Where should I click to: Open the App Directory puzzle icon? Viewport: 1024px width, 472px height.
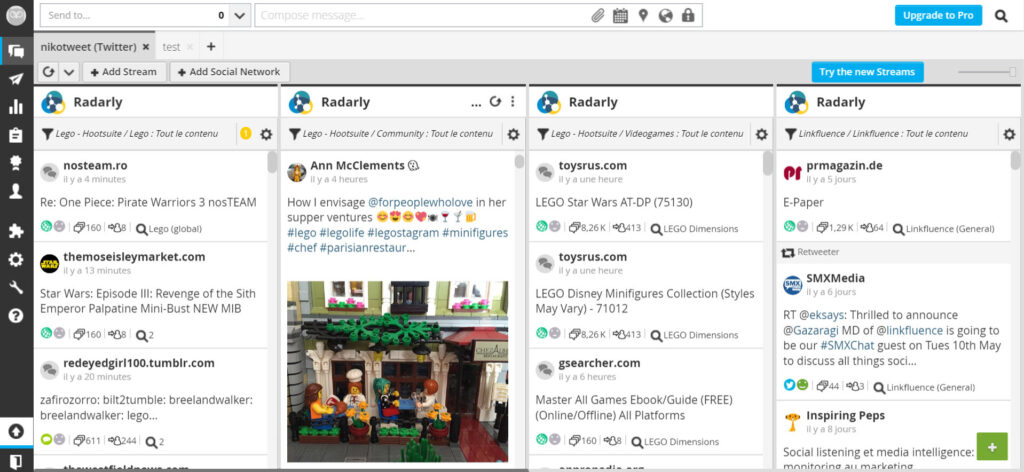pyautogui.click(x=16, y=230)
